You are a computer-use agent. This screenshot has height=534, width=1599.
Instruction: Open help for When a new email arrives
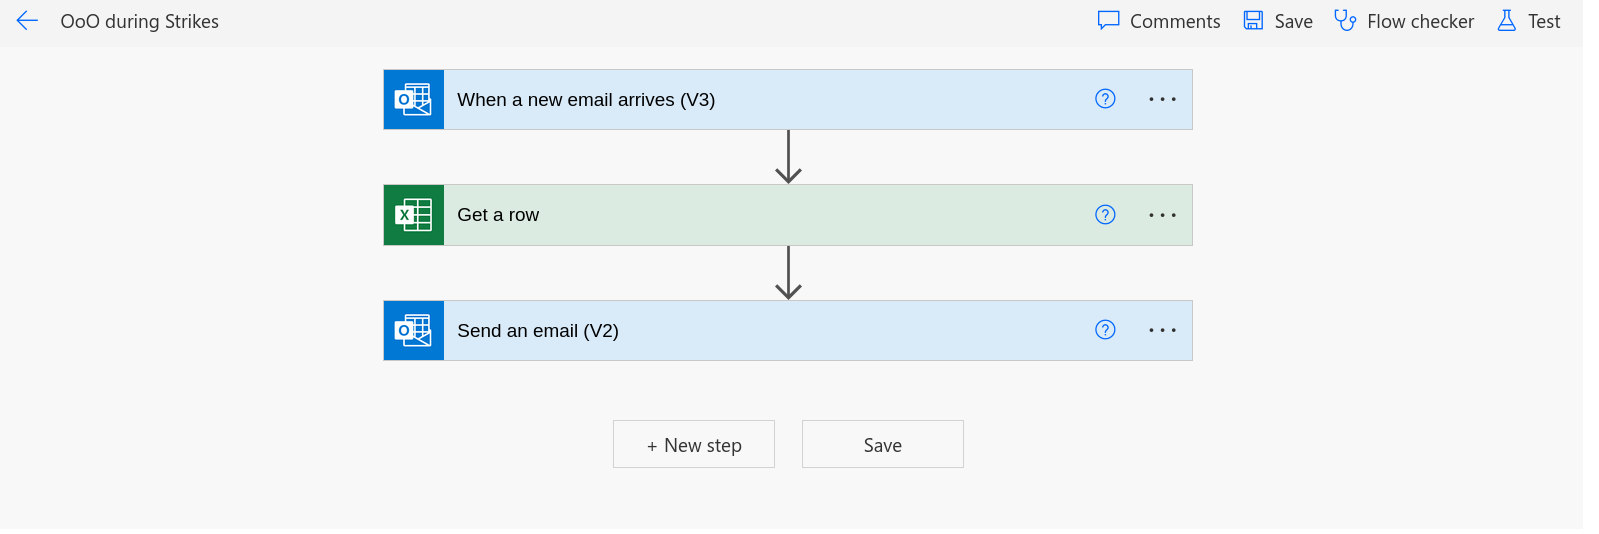coord(1105,99)
